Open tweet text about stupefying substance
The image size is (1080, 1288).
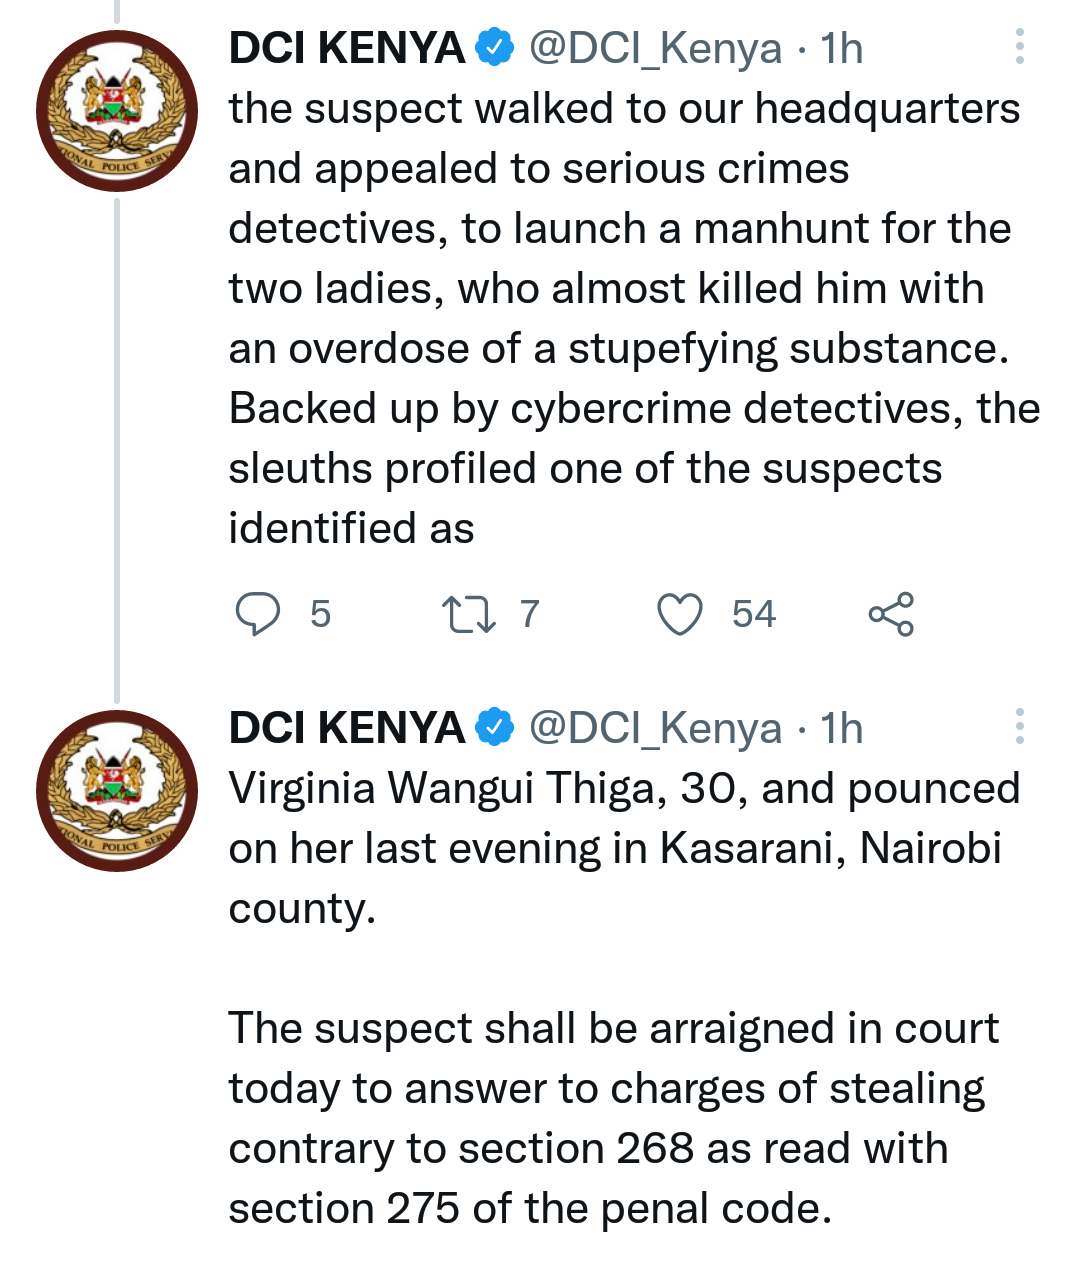(634, 318)
